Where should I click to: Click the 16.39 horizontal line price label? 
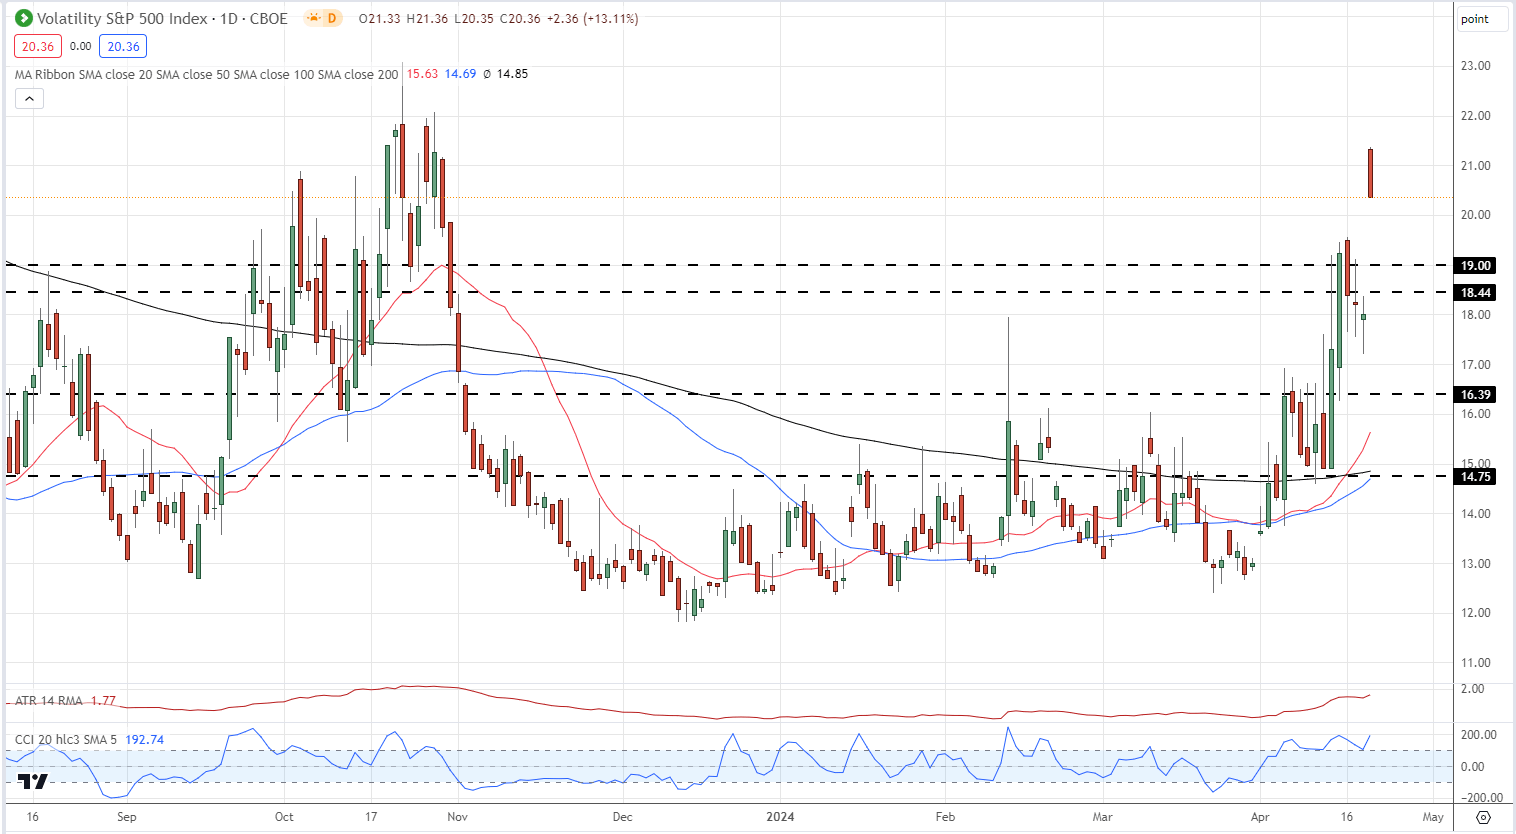[x=1476, y=395]
